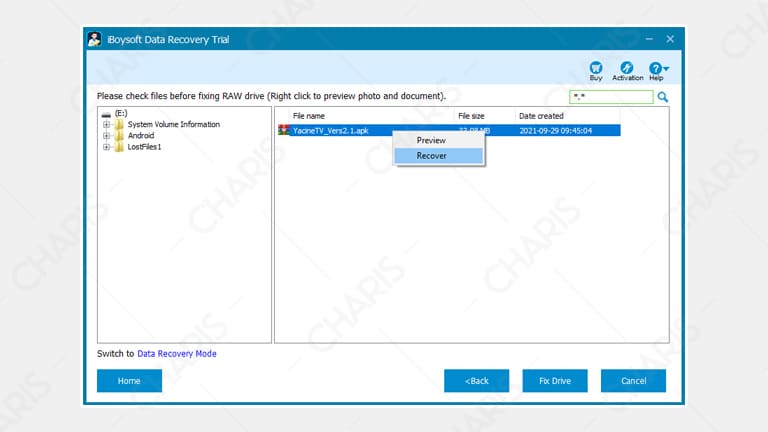The image size is (768, 432).
Task: Click the System Volume Information folder icon
Action: [x=119, y=125]
